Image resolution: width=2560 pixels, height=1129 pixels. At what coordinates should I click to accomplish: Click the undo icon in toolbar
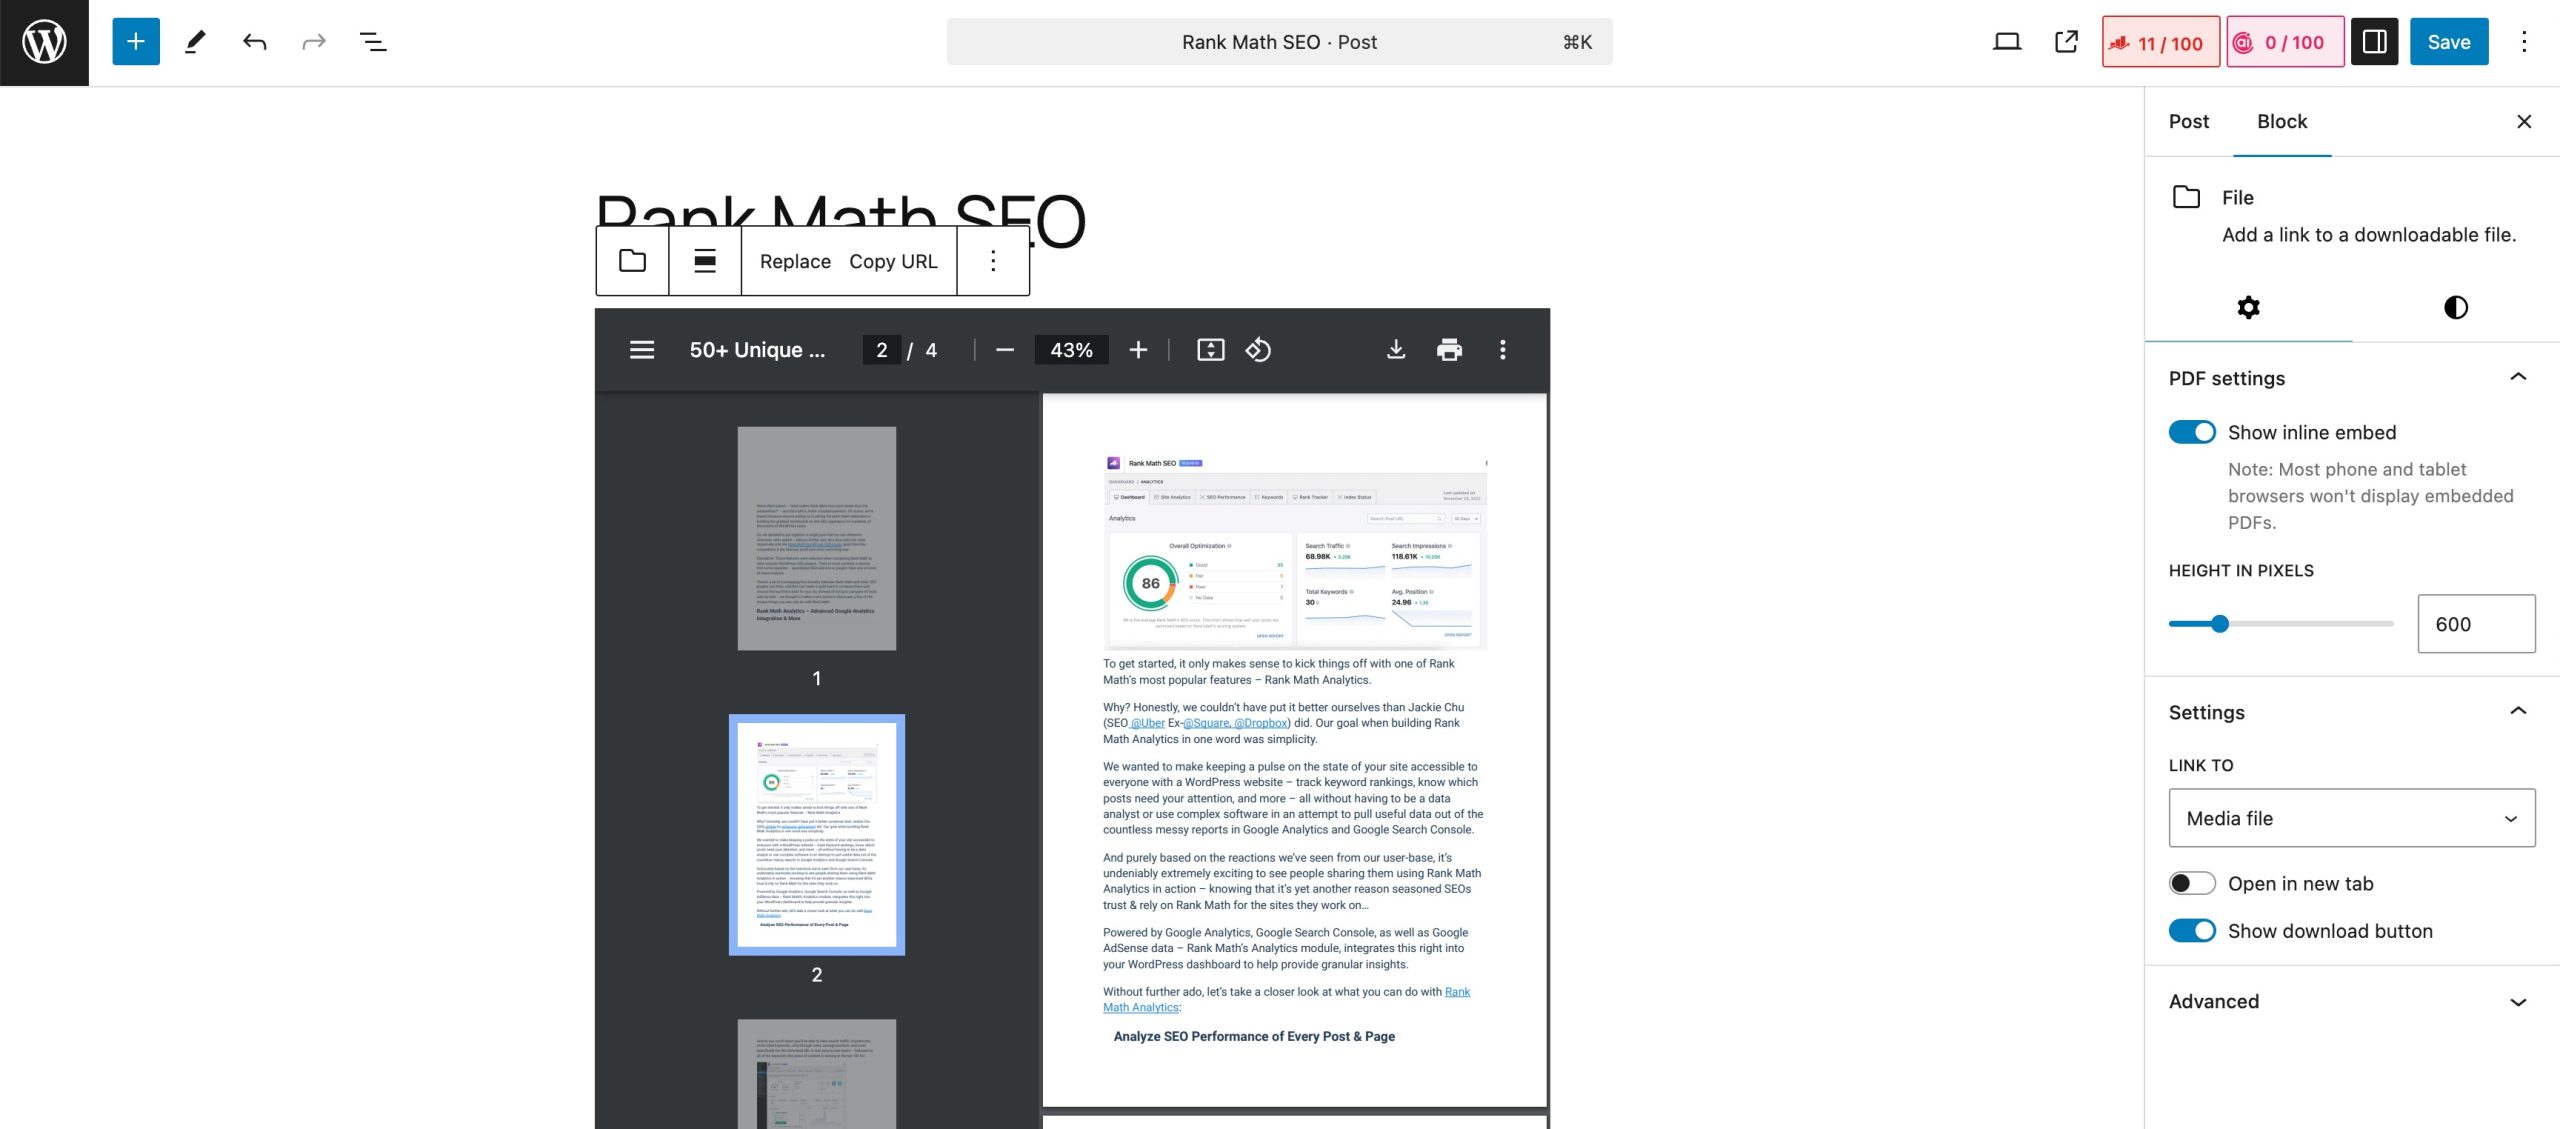[x=253, y=41]
